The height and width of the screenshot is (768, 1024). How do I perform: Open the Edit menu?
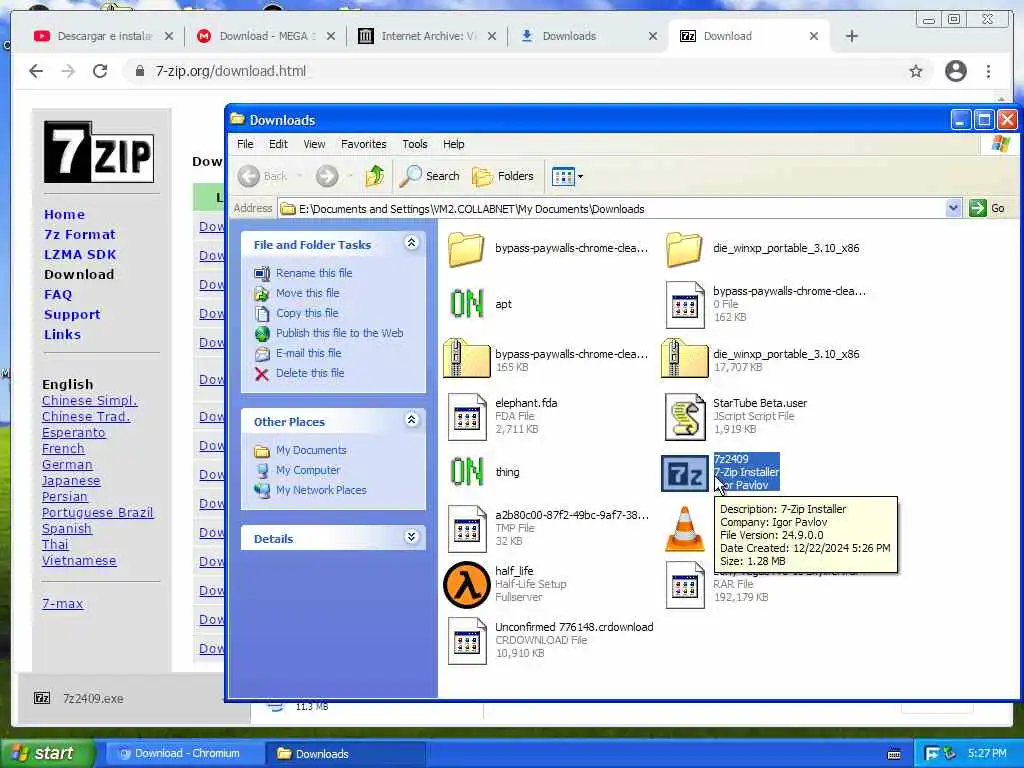[278, 144]
